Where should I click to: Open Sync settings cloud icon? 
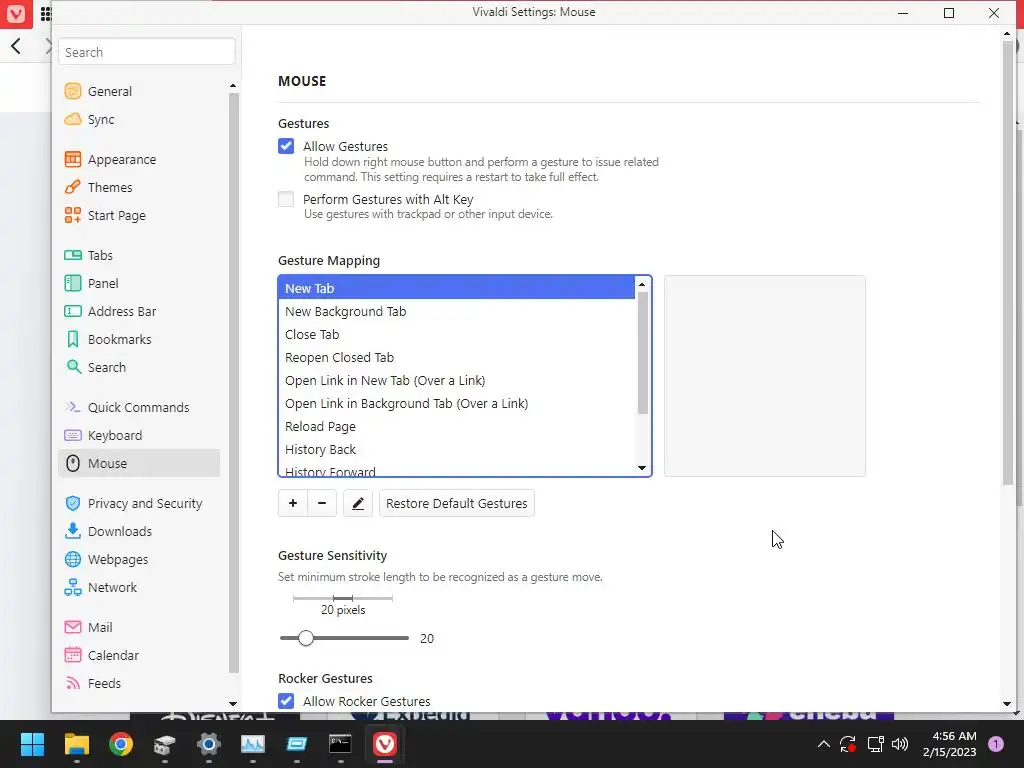click(x=72, y=120)
